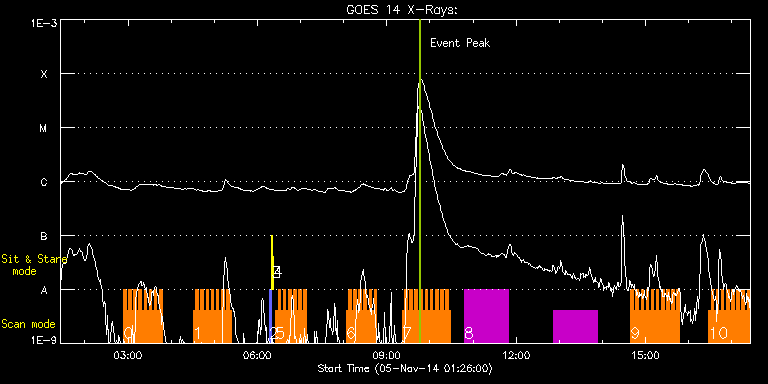768x384 pixels.
Task: Select orange scan block labeled 9
Action: pyautogui.click(x=655, y=316)
